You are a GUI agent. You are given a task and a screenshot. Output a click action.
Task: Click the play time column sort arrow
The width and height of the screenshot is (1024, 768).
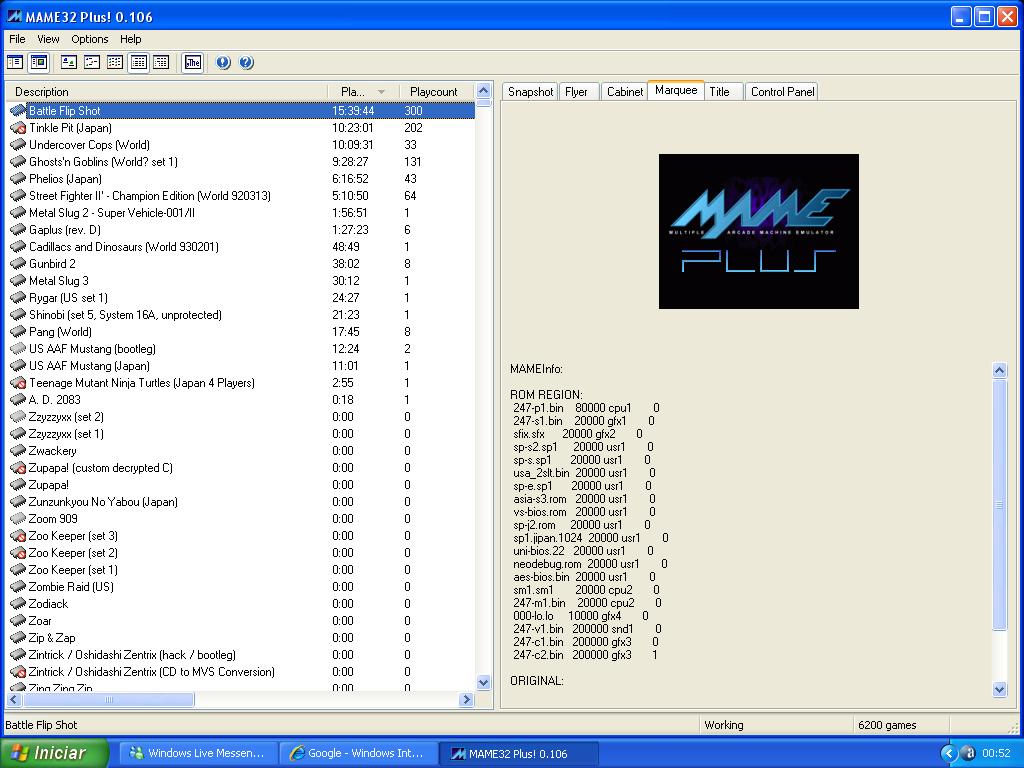[381, 92]
